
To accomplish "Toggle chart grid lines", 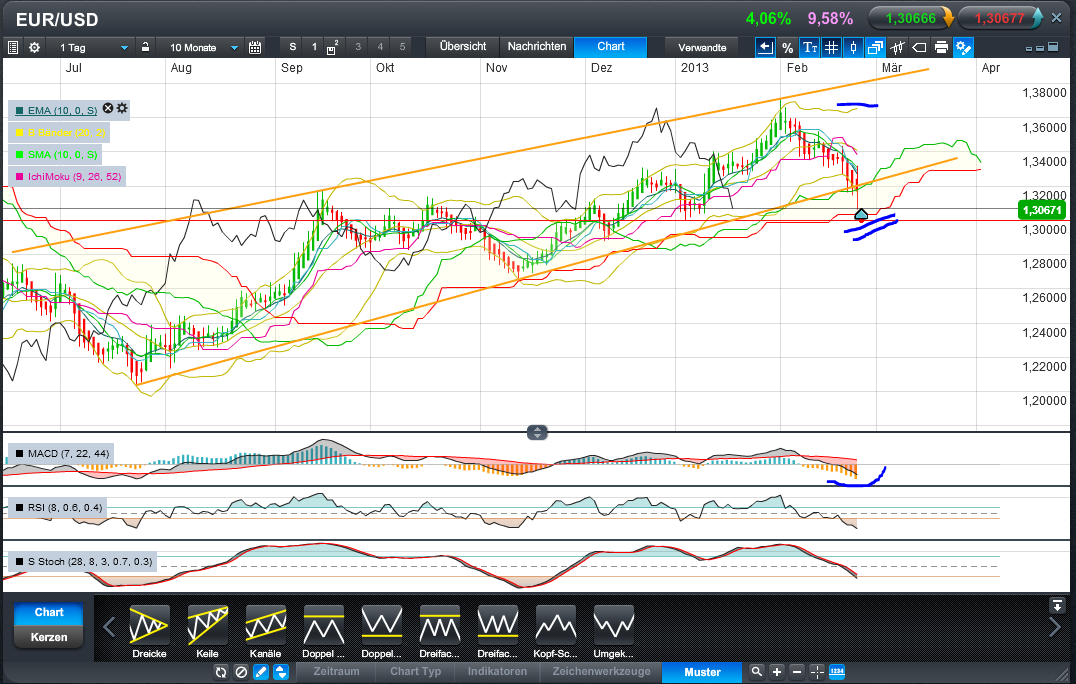I will pos(831,47).
